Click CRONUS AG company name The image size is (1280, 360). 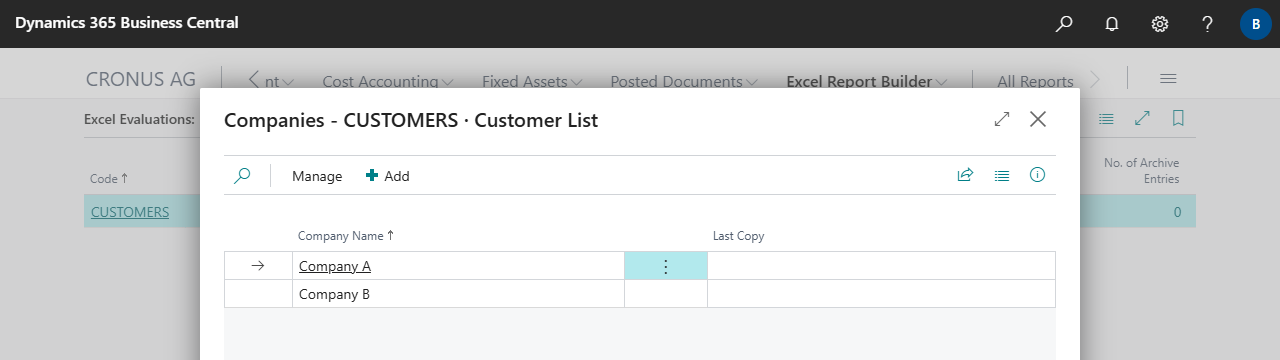[141, 79]
